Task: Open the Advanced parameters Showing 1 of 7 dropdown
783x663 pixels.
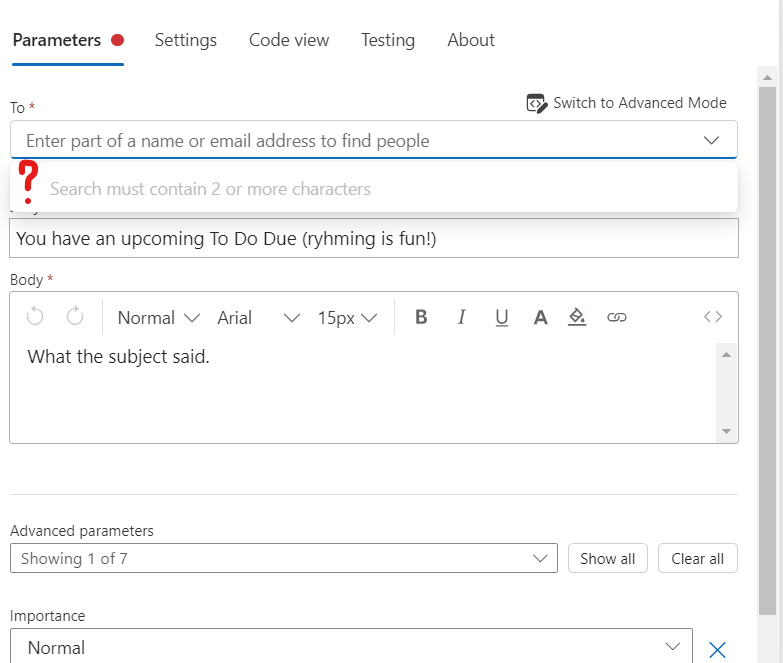Action: coord(284,558)
